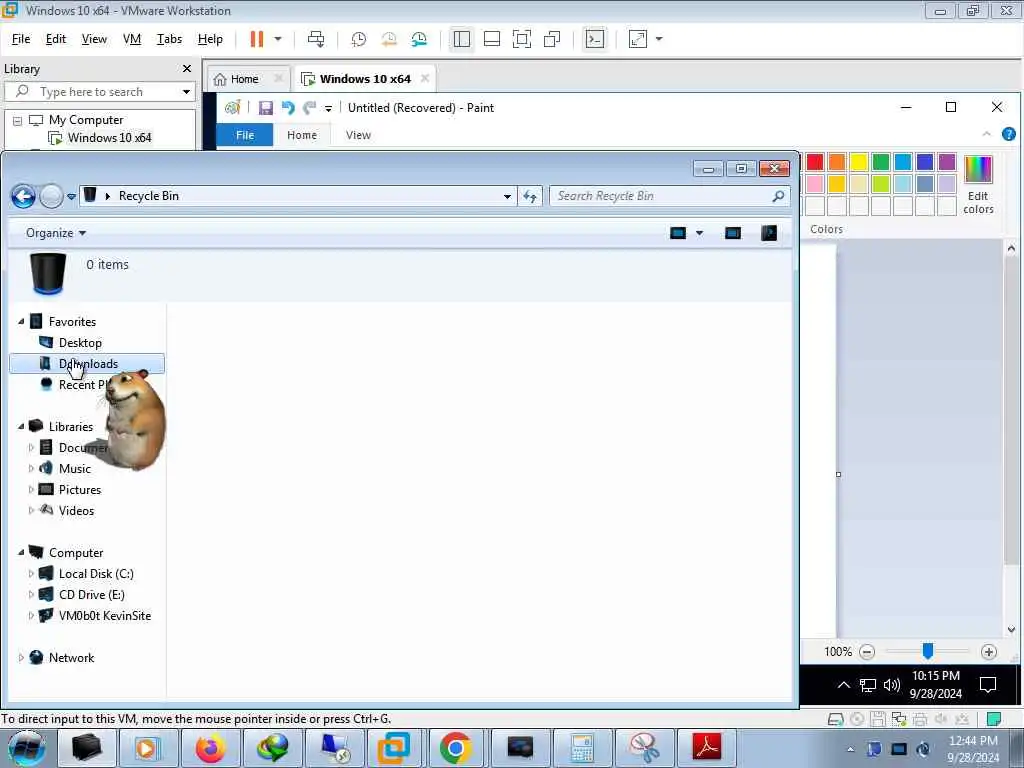Screen dimensions: 1024x768
Task: Go back in Recycle Bin window
Action: [x=24, y=196]
